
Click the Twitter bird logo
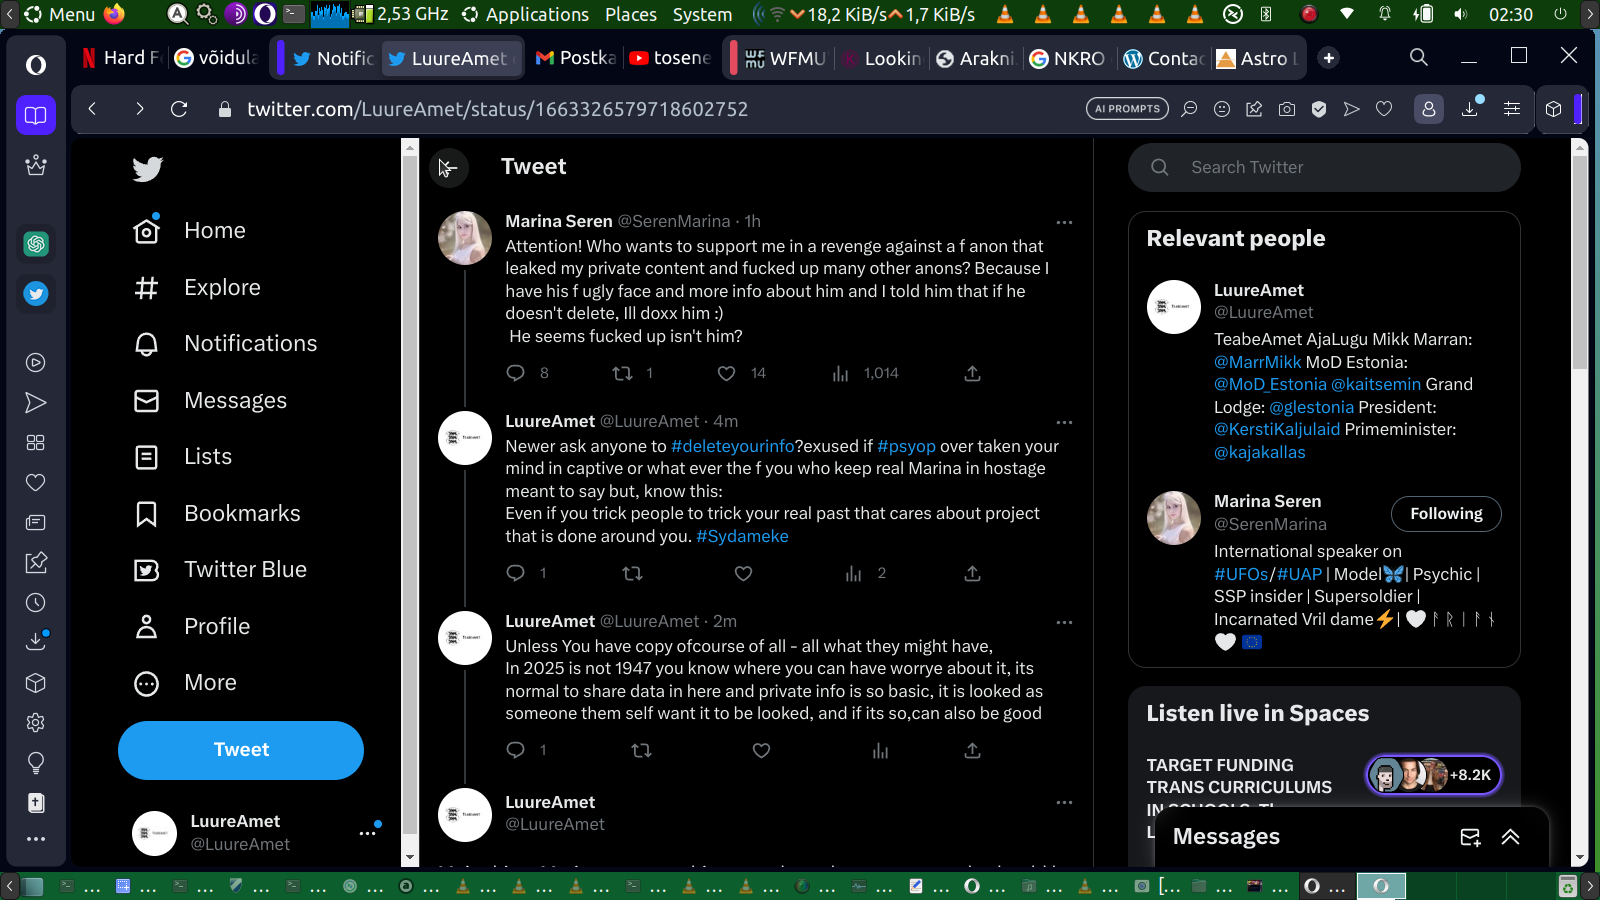147,169
